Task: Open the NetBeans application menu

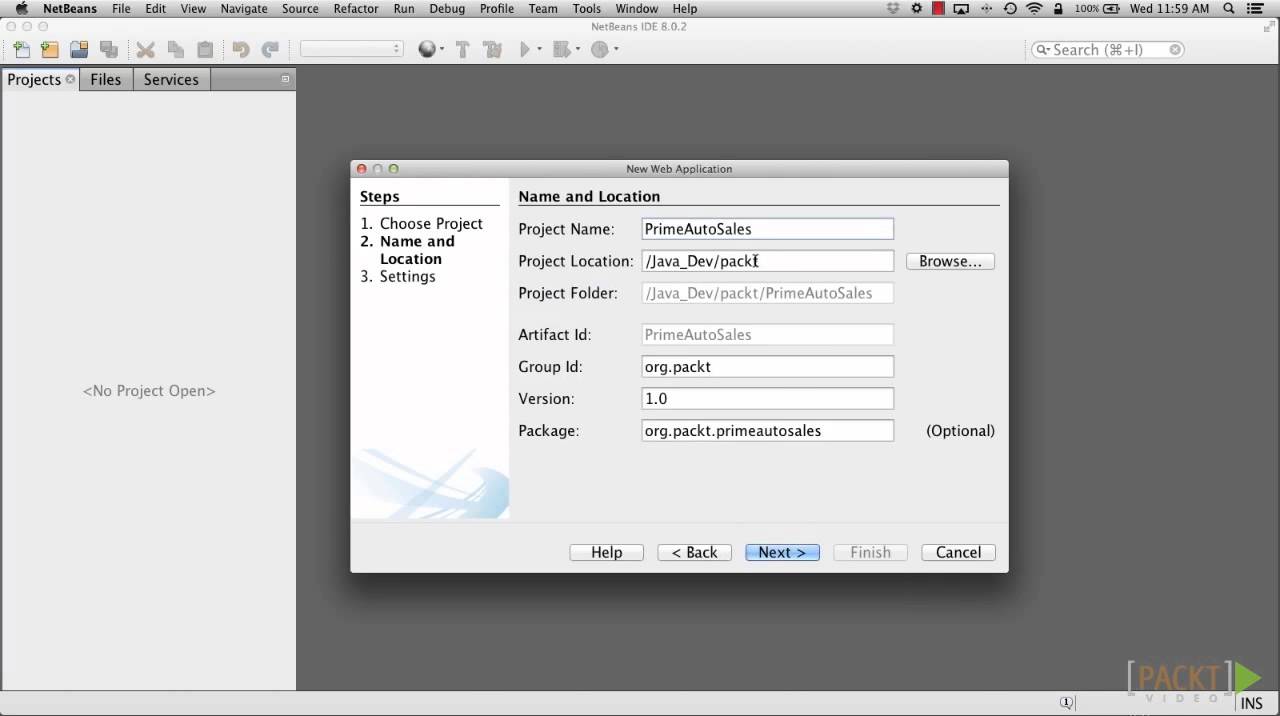Action: point(70,9)
